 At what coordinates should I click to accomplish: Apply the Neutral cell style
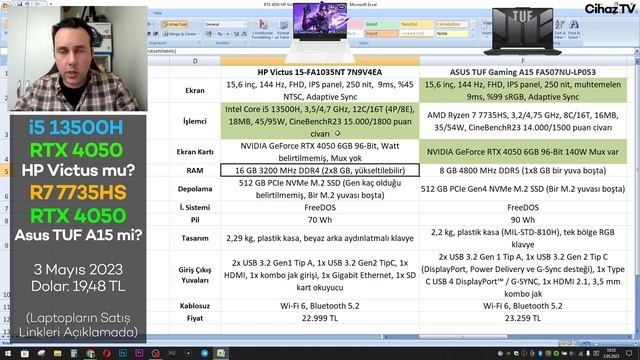416,24
